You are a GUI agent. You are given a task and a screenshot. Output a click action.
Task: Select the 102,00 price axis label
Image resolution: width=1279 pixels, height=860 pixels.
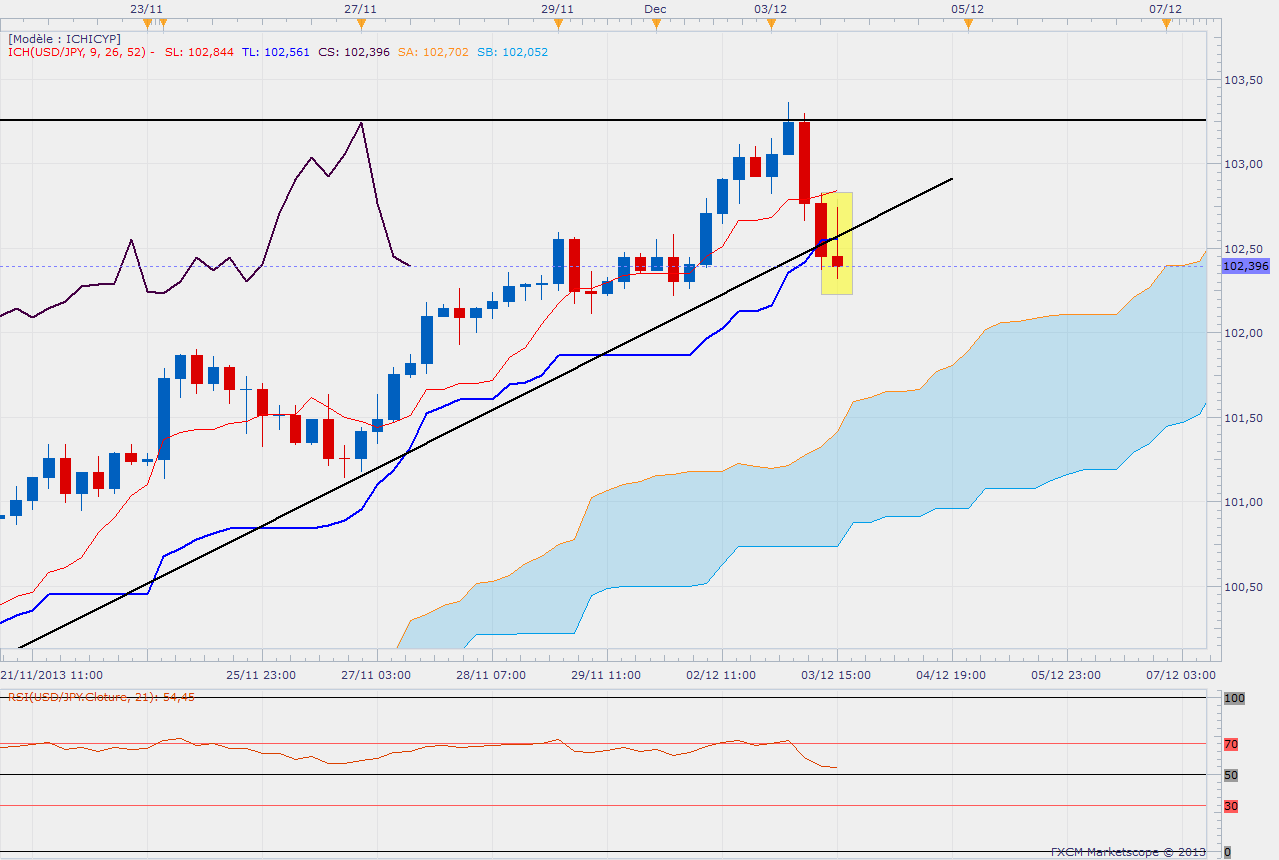point(1244,333)
